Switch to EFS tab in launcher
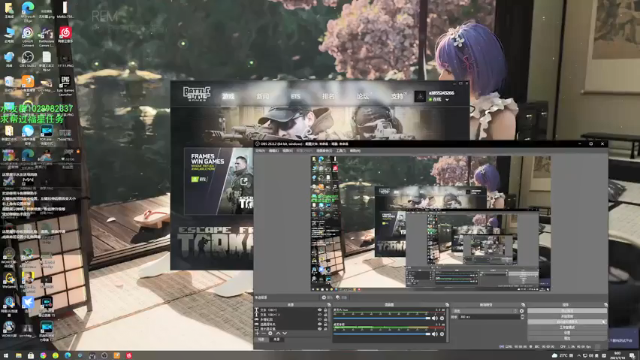 click(x=296, y=96)
